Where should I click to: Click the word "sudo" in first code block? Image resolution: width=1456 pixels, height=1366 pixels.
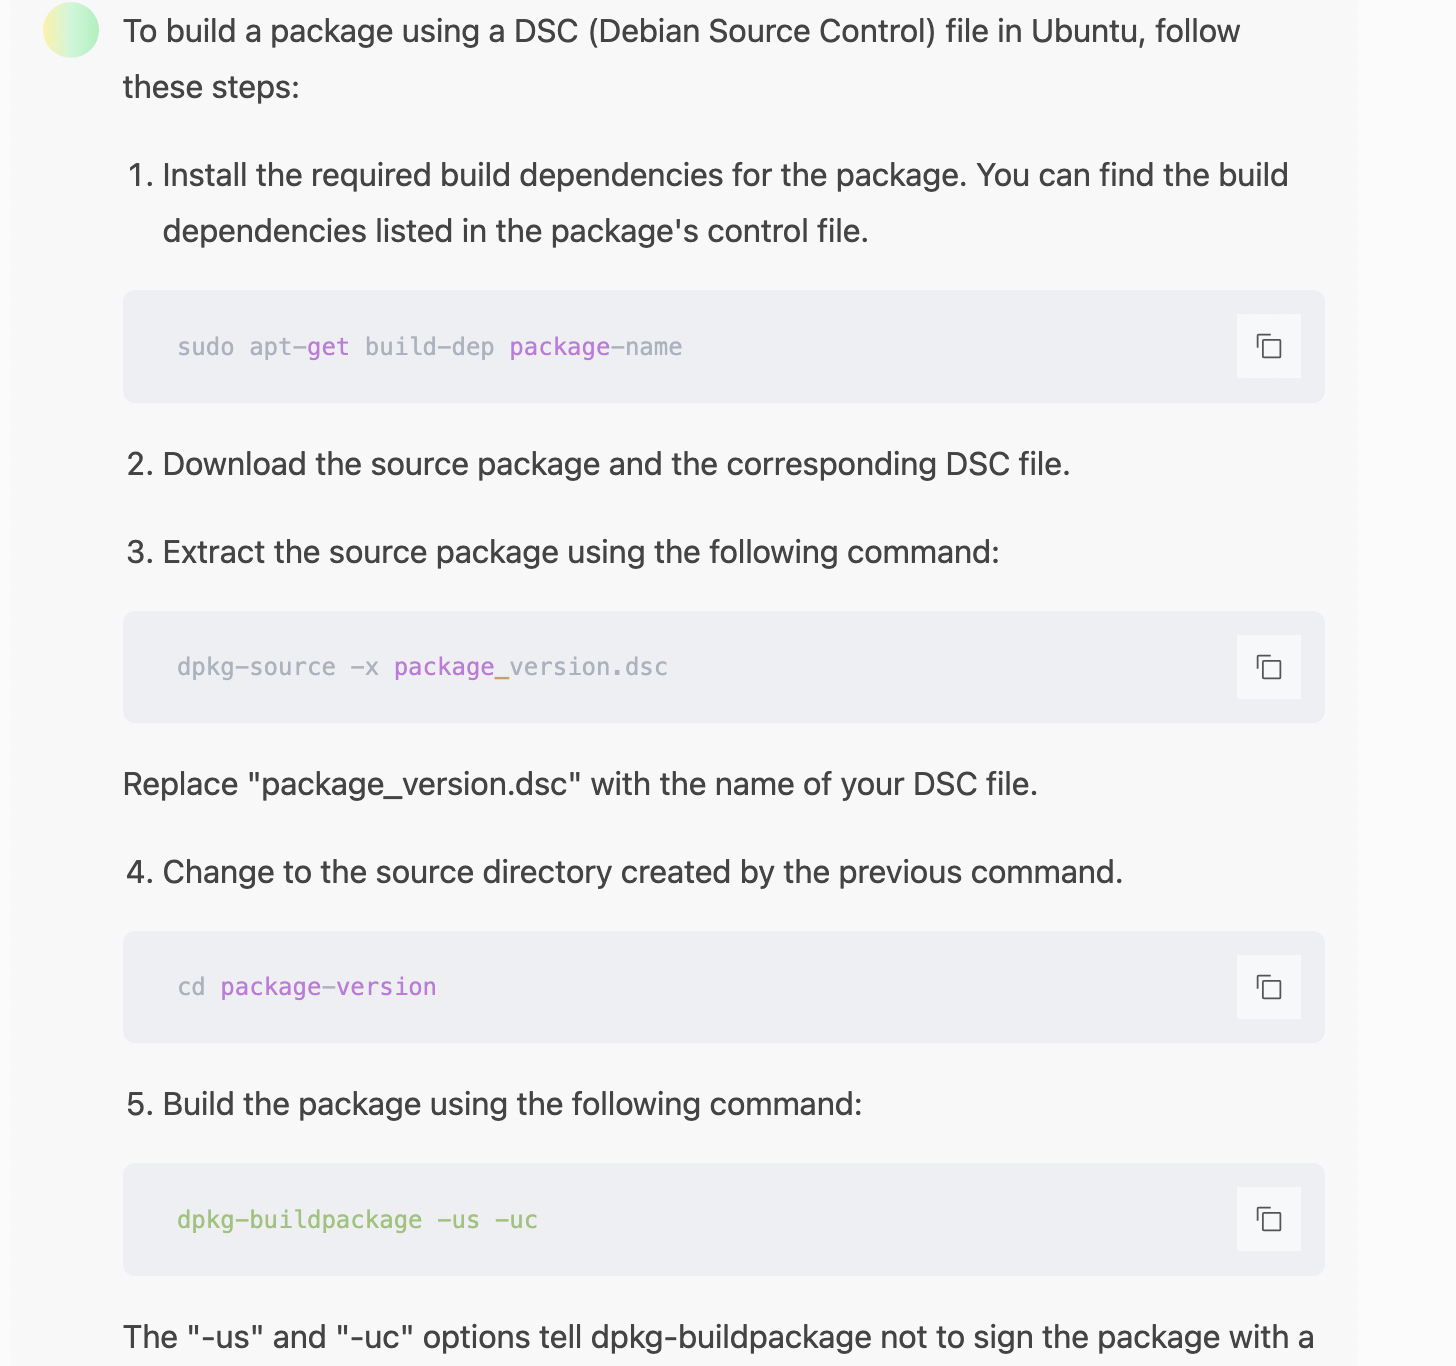click(x=205, y=347)
